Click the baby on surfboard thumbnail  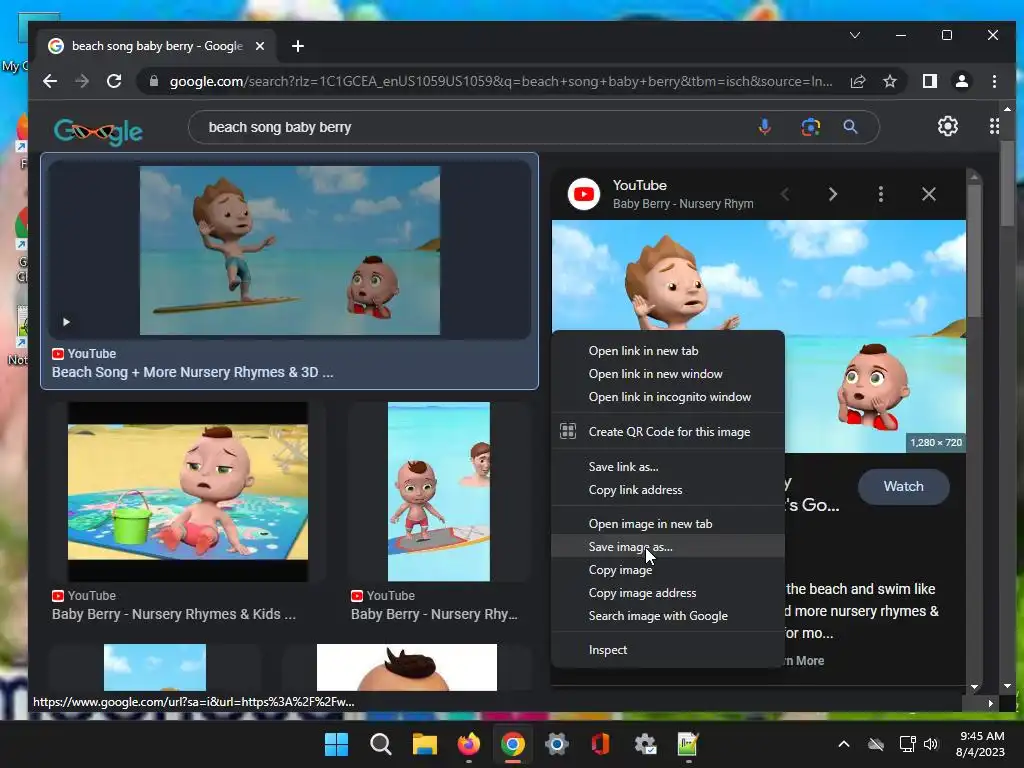coord(439,492)
